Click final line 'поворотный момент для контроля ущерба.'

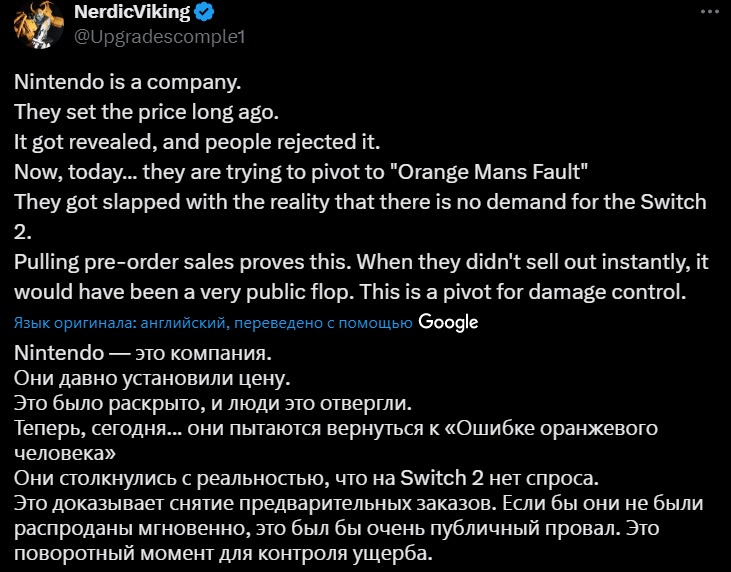tap(224, 553)
